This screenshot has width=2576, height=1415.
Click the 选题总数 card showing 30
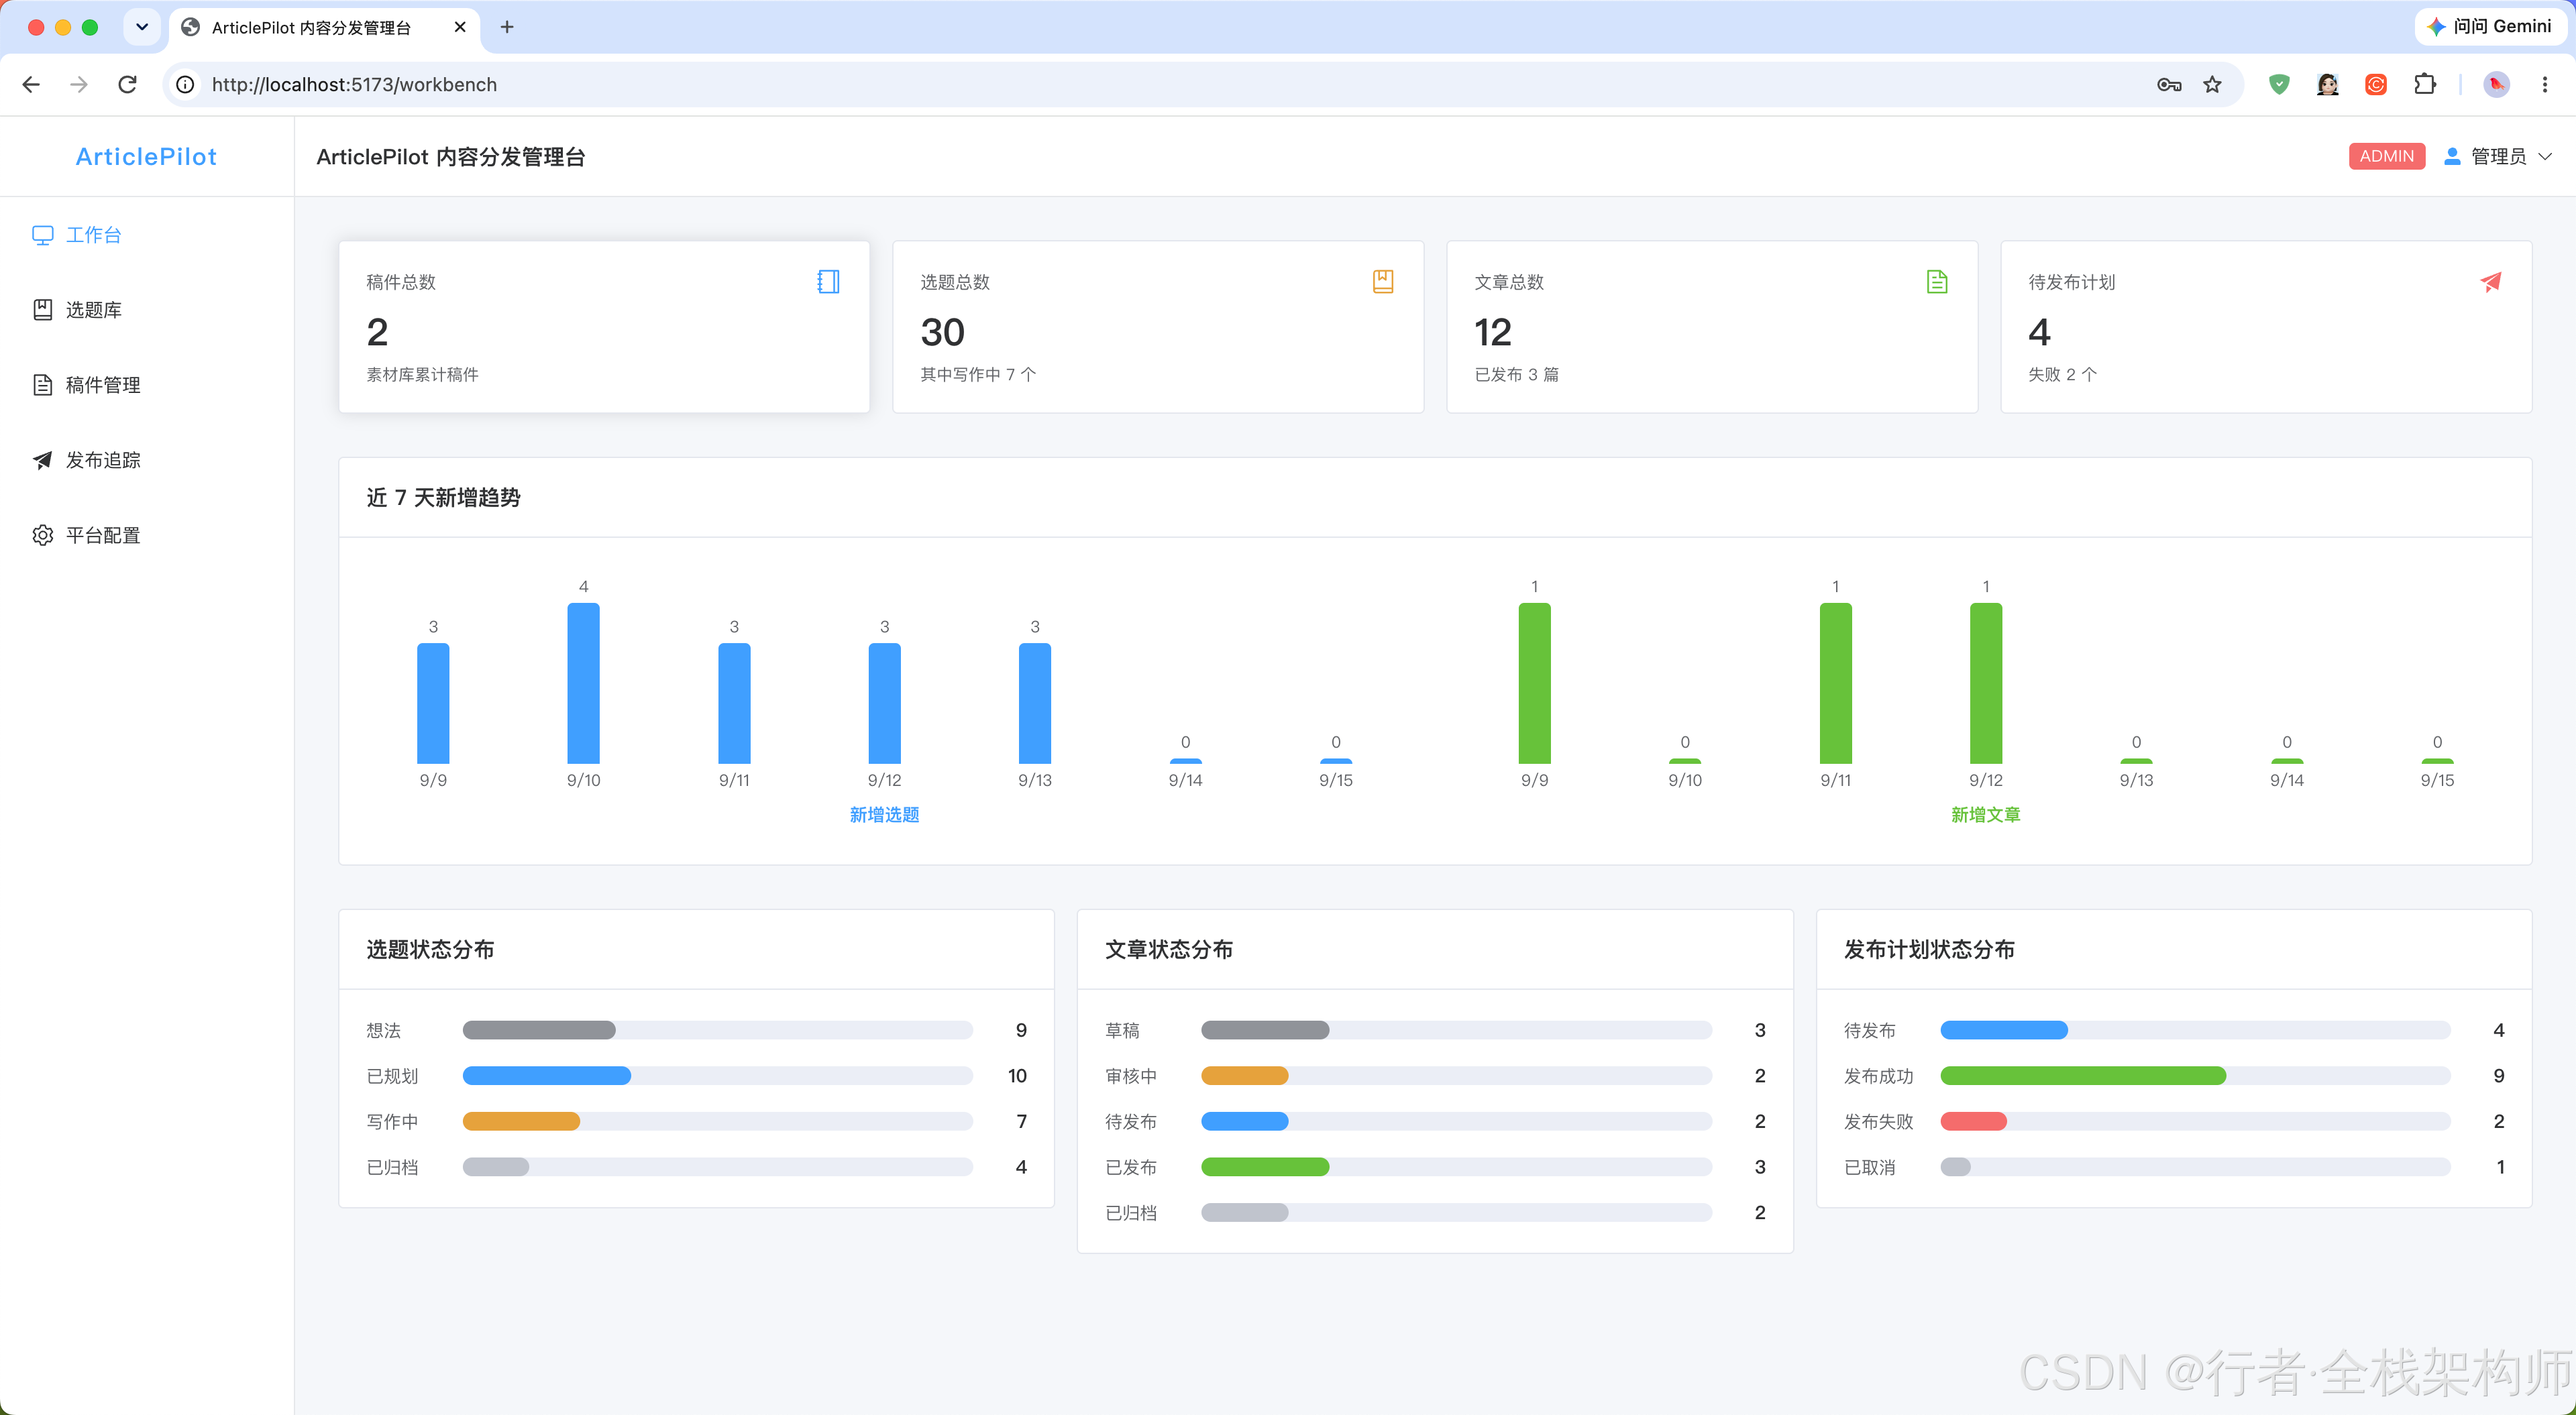point(1158,327)
